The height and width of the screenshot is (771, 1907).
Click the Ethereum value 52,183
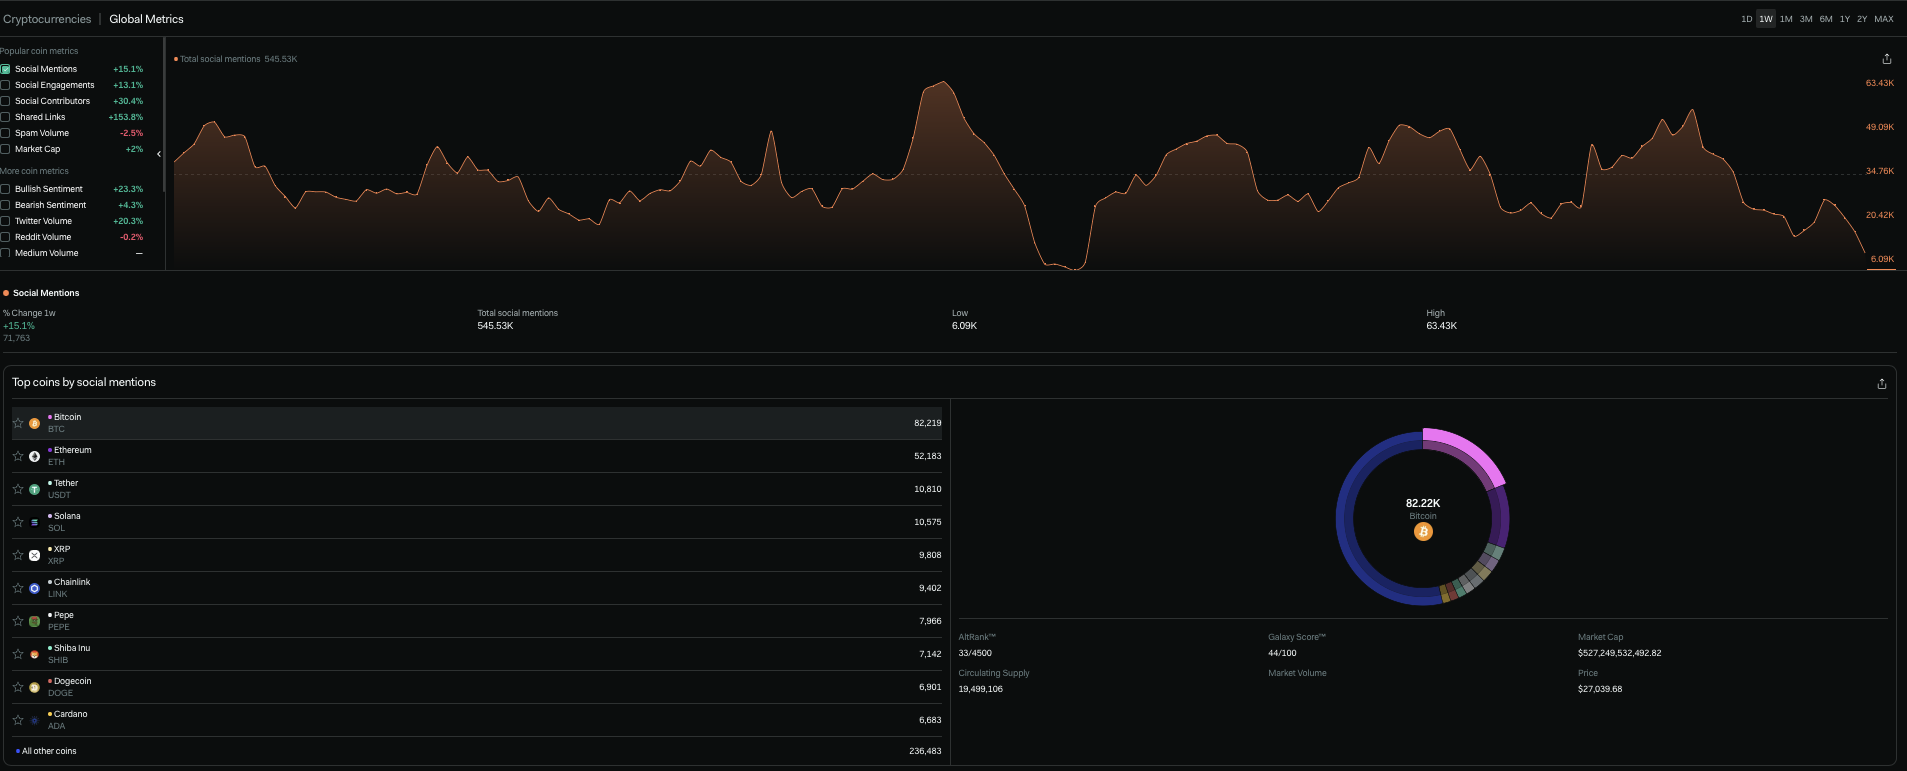pyautogui.click(x=927, y=456)
